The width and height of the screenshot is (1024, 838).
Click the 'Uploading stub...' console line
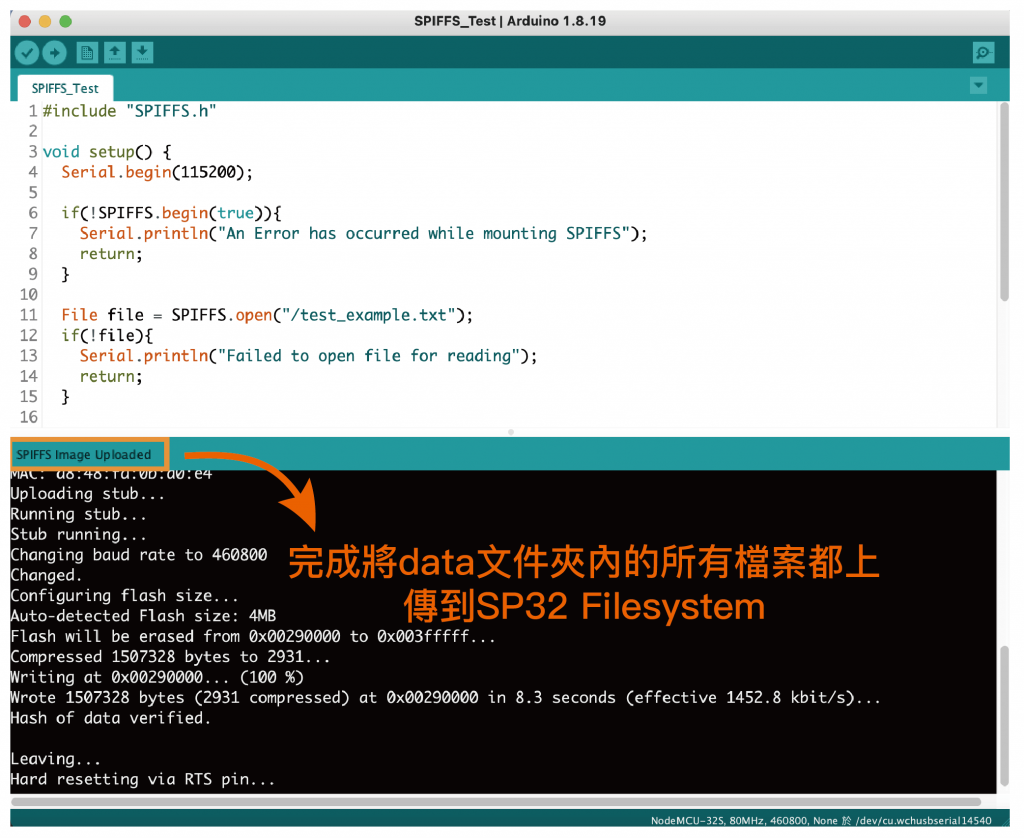click(88, 494)
